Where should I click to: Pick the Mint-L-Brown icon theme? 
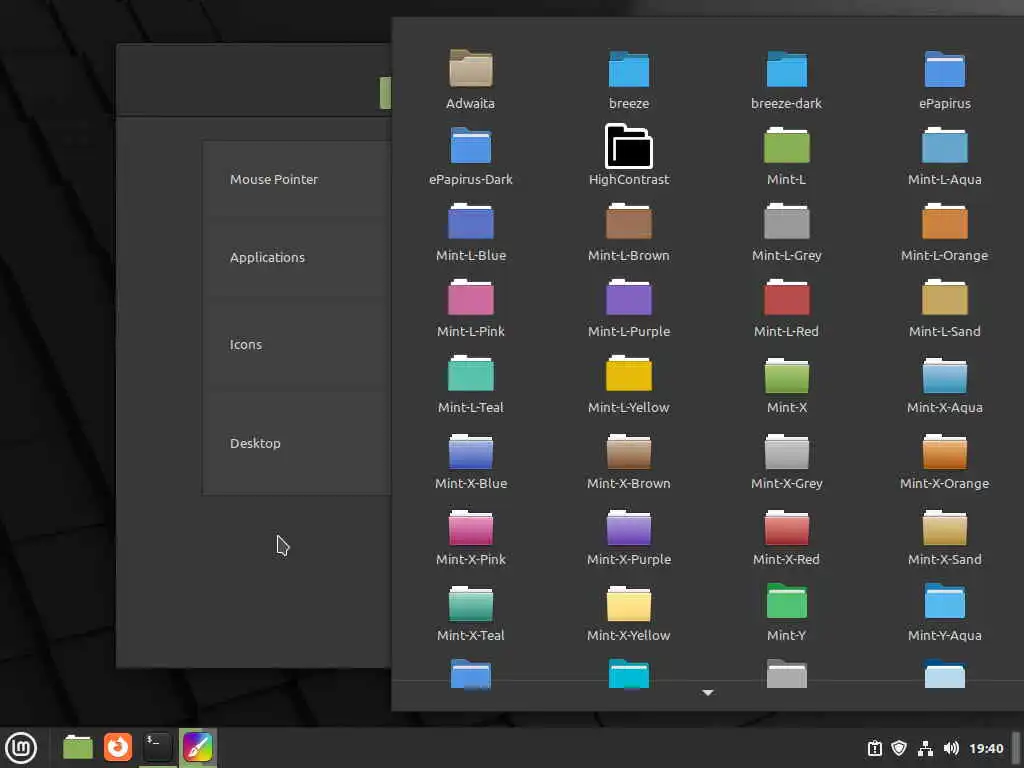[628, 232]
